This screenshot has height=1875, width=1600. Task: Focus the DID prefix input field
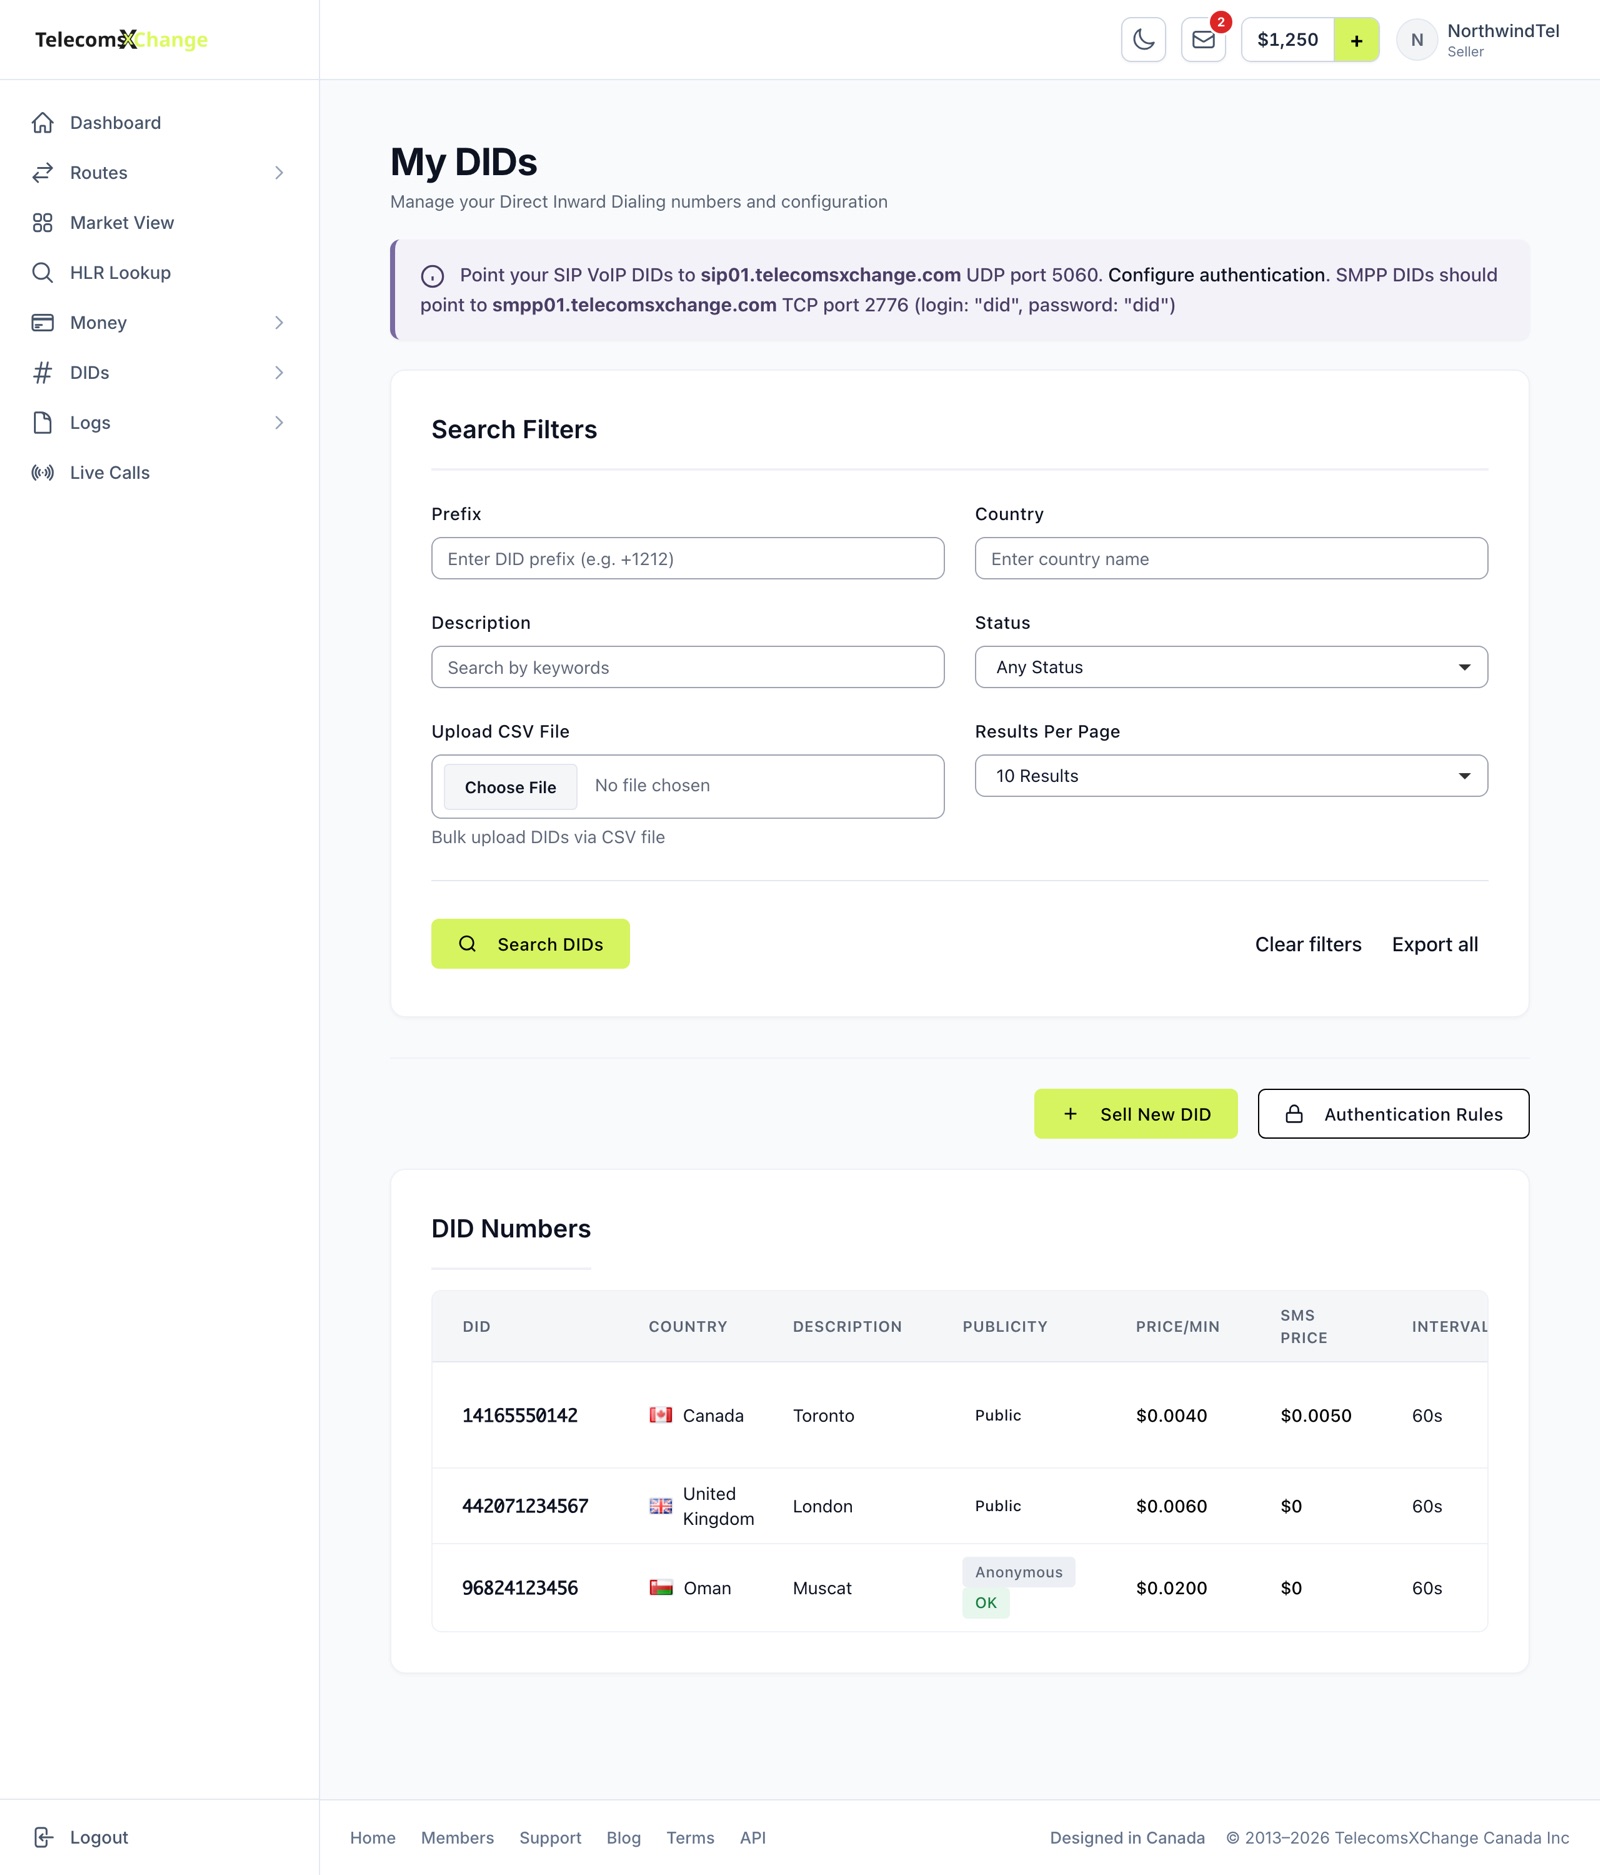(x=687, y=559)
